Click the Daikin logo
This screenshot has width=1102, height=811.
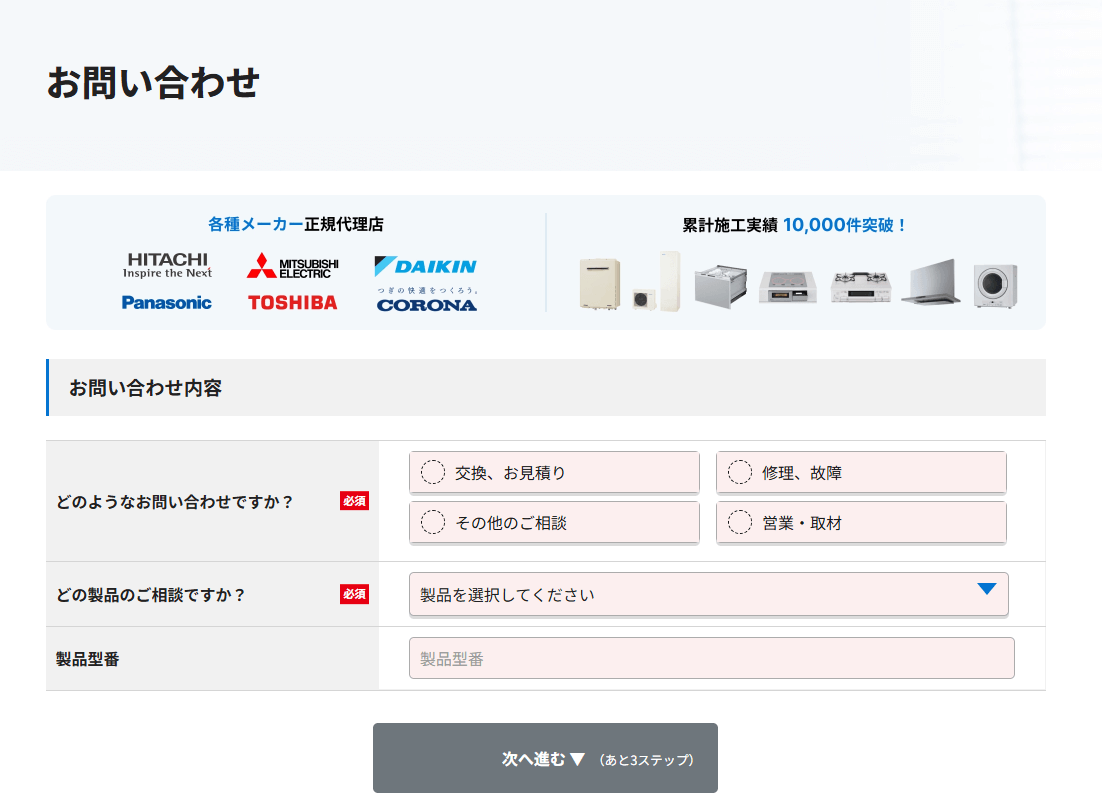425,266
